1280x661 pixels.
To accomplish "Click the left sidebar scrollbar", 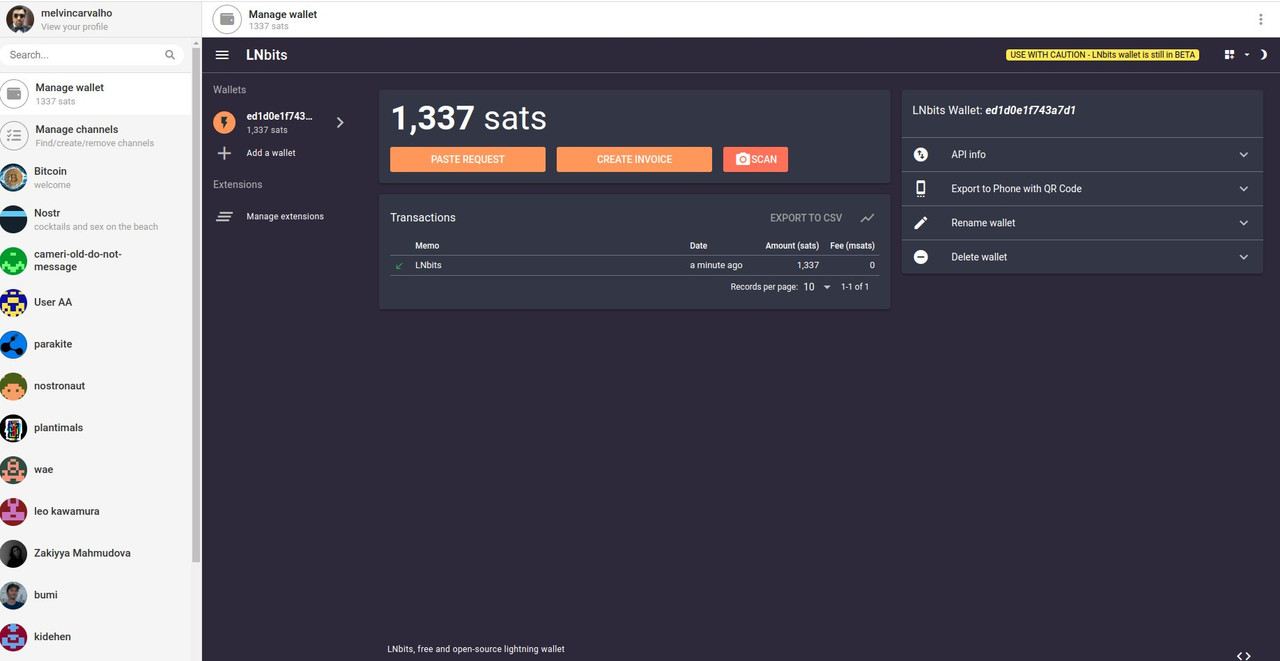I will click(x=196, y=305).
